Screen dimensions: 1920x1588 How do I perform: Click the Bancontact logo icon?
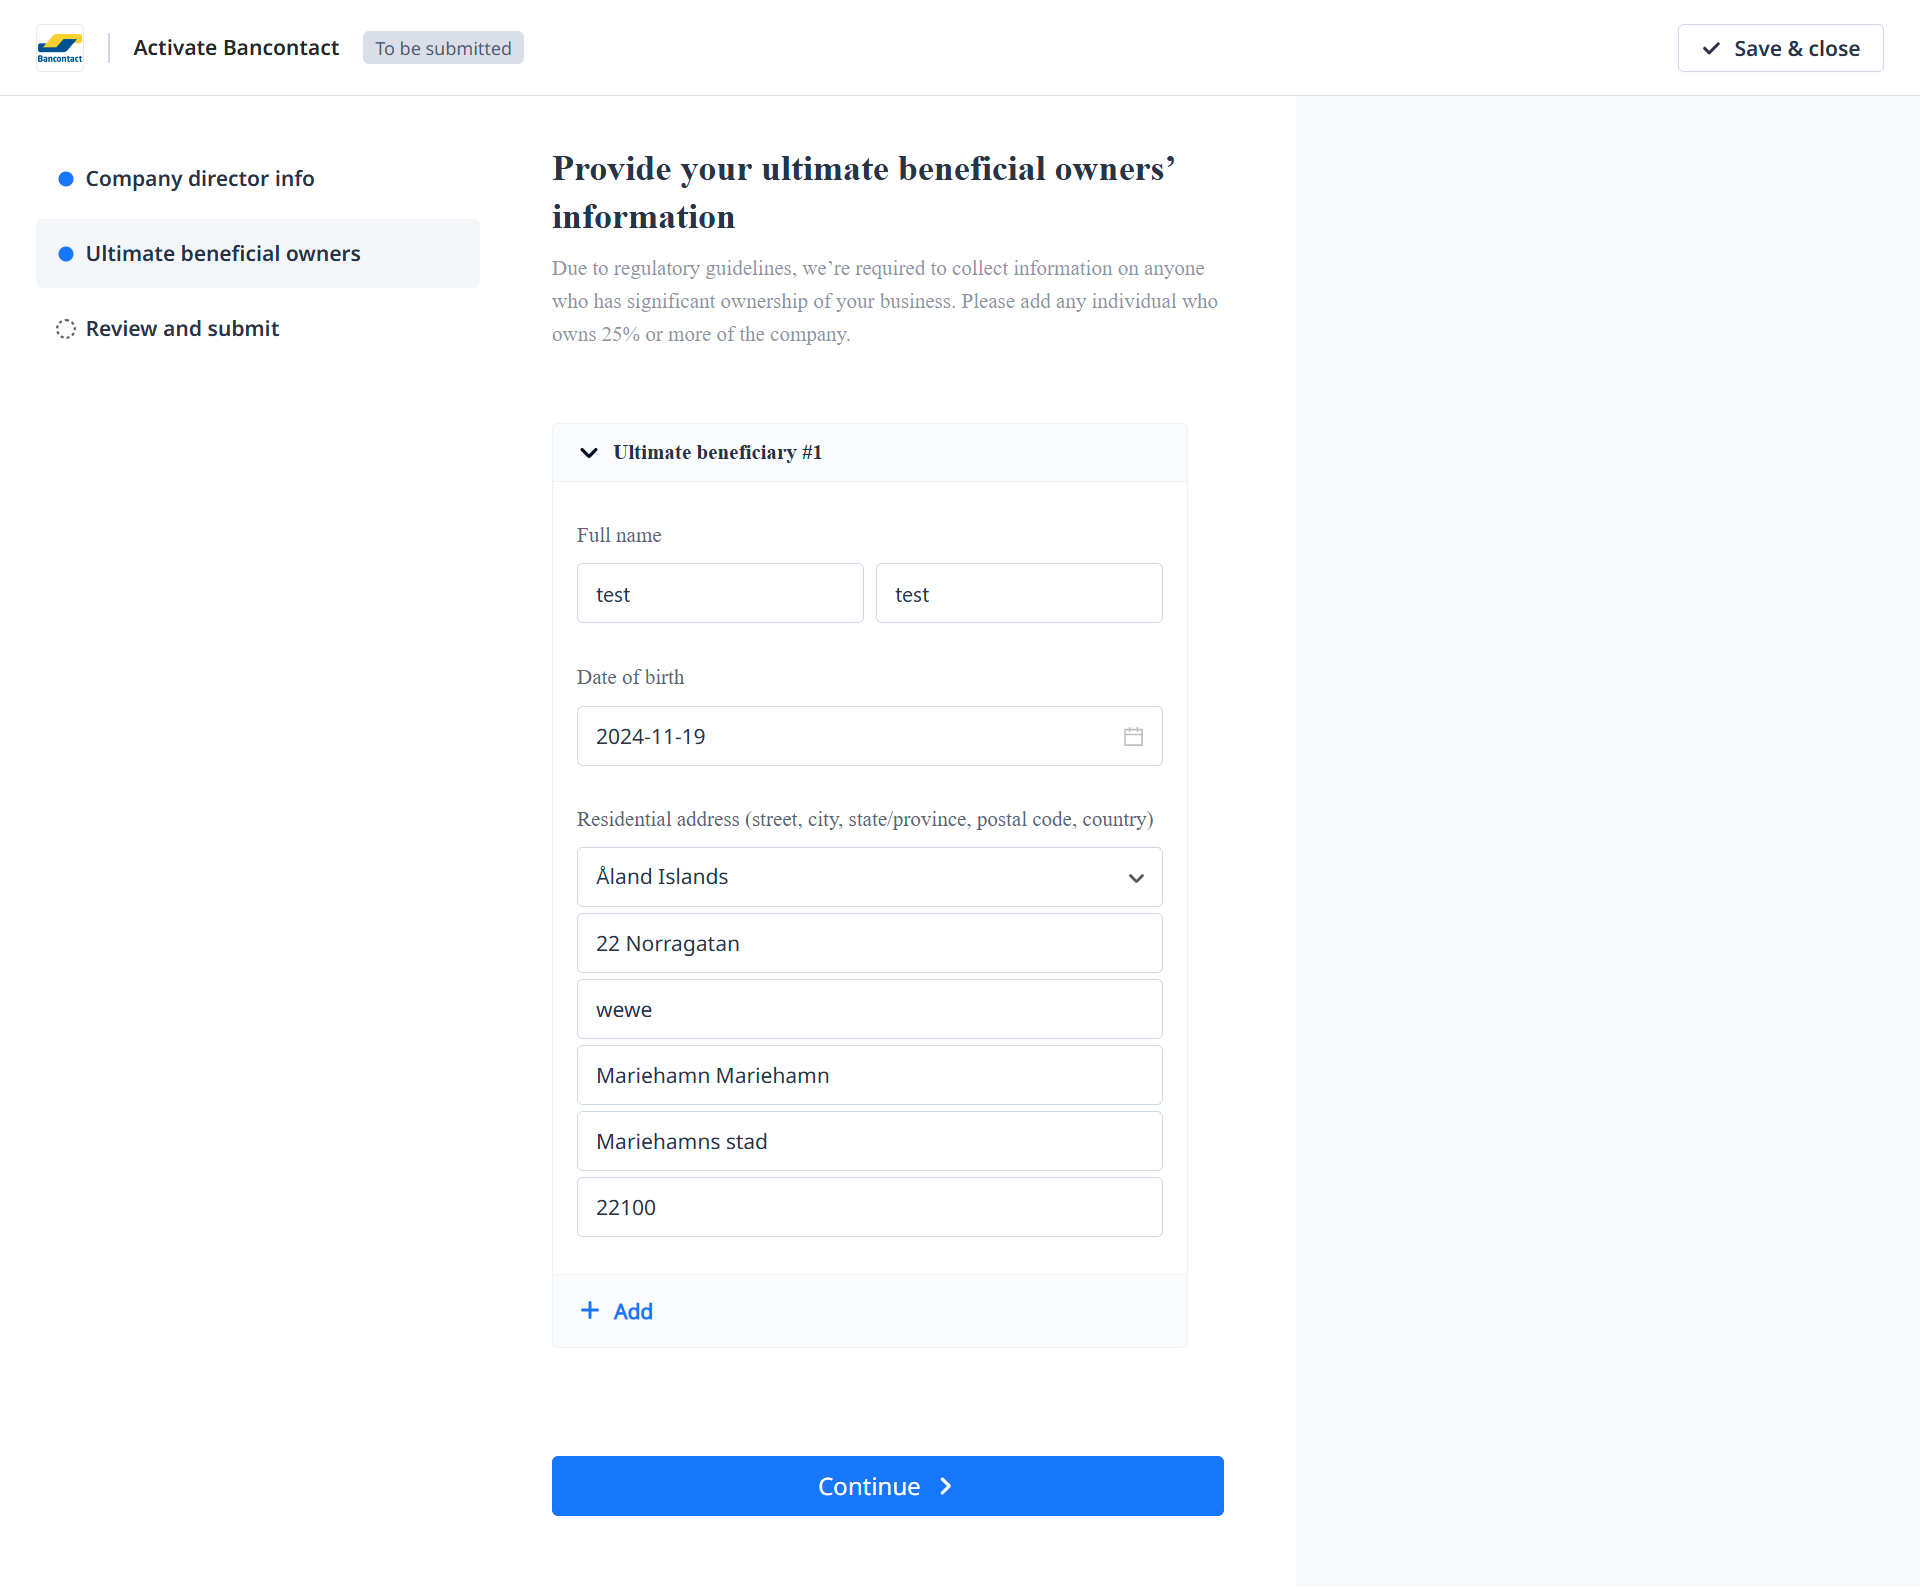(60, 47)
